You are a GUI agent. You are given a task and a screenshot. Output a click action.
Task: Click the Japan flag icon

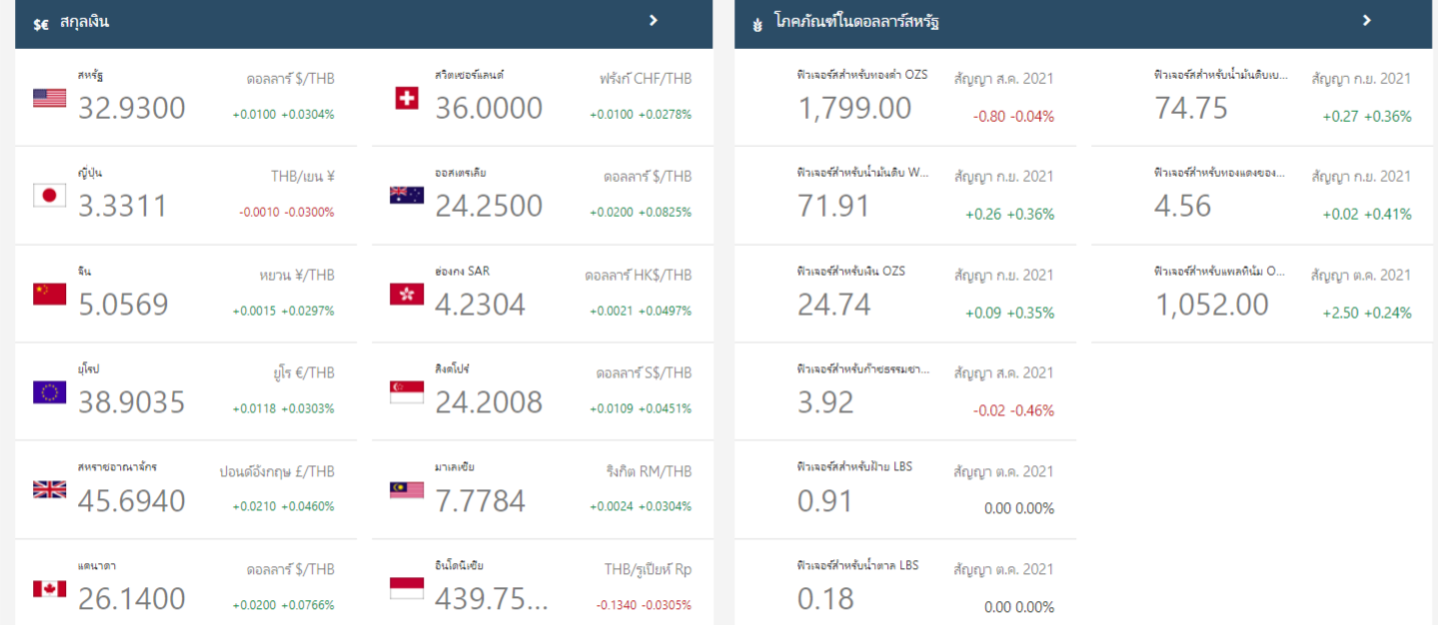click(49, 196)
